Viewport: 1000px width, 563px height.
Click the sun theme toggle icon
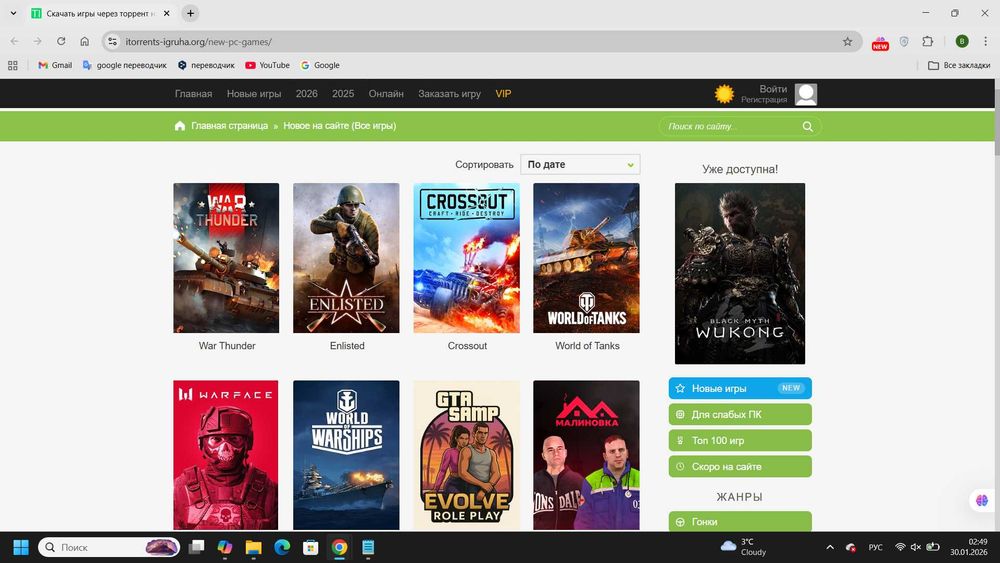point(724,94)
